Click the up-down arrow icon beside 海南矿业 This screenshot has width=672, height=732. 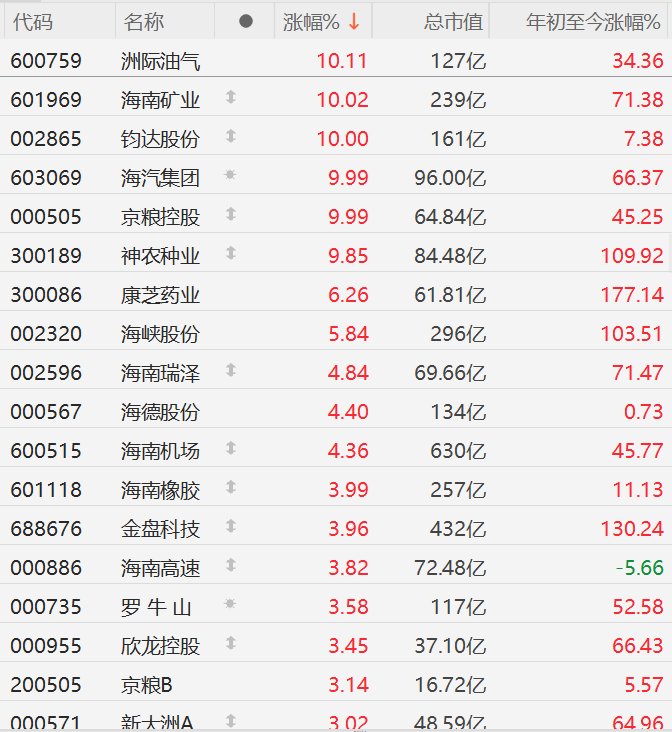click(231, 98)
